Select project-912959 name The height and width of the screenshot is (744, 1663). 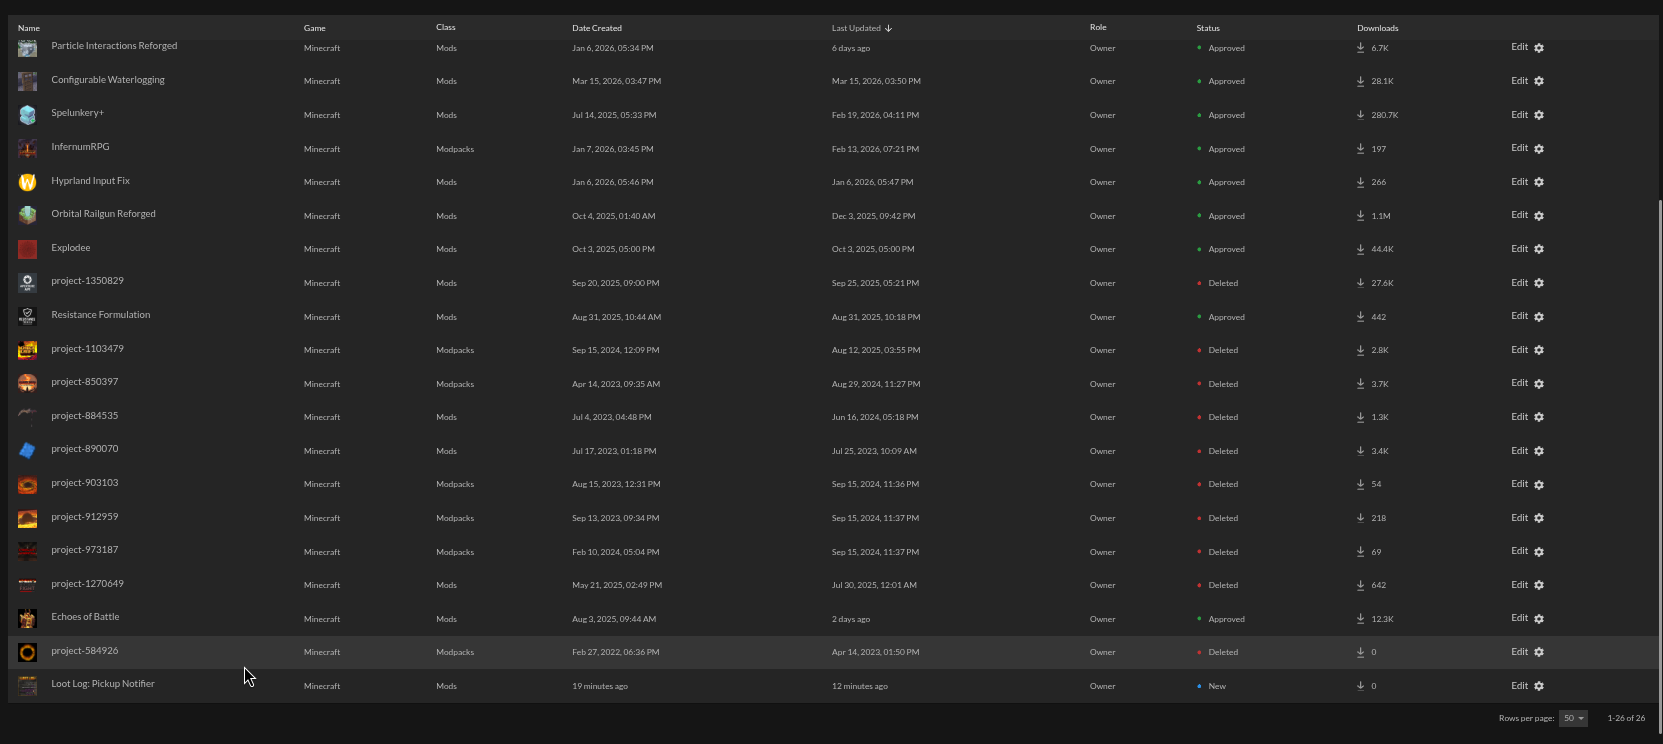[85, 517]
